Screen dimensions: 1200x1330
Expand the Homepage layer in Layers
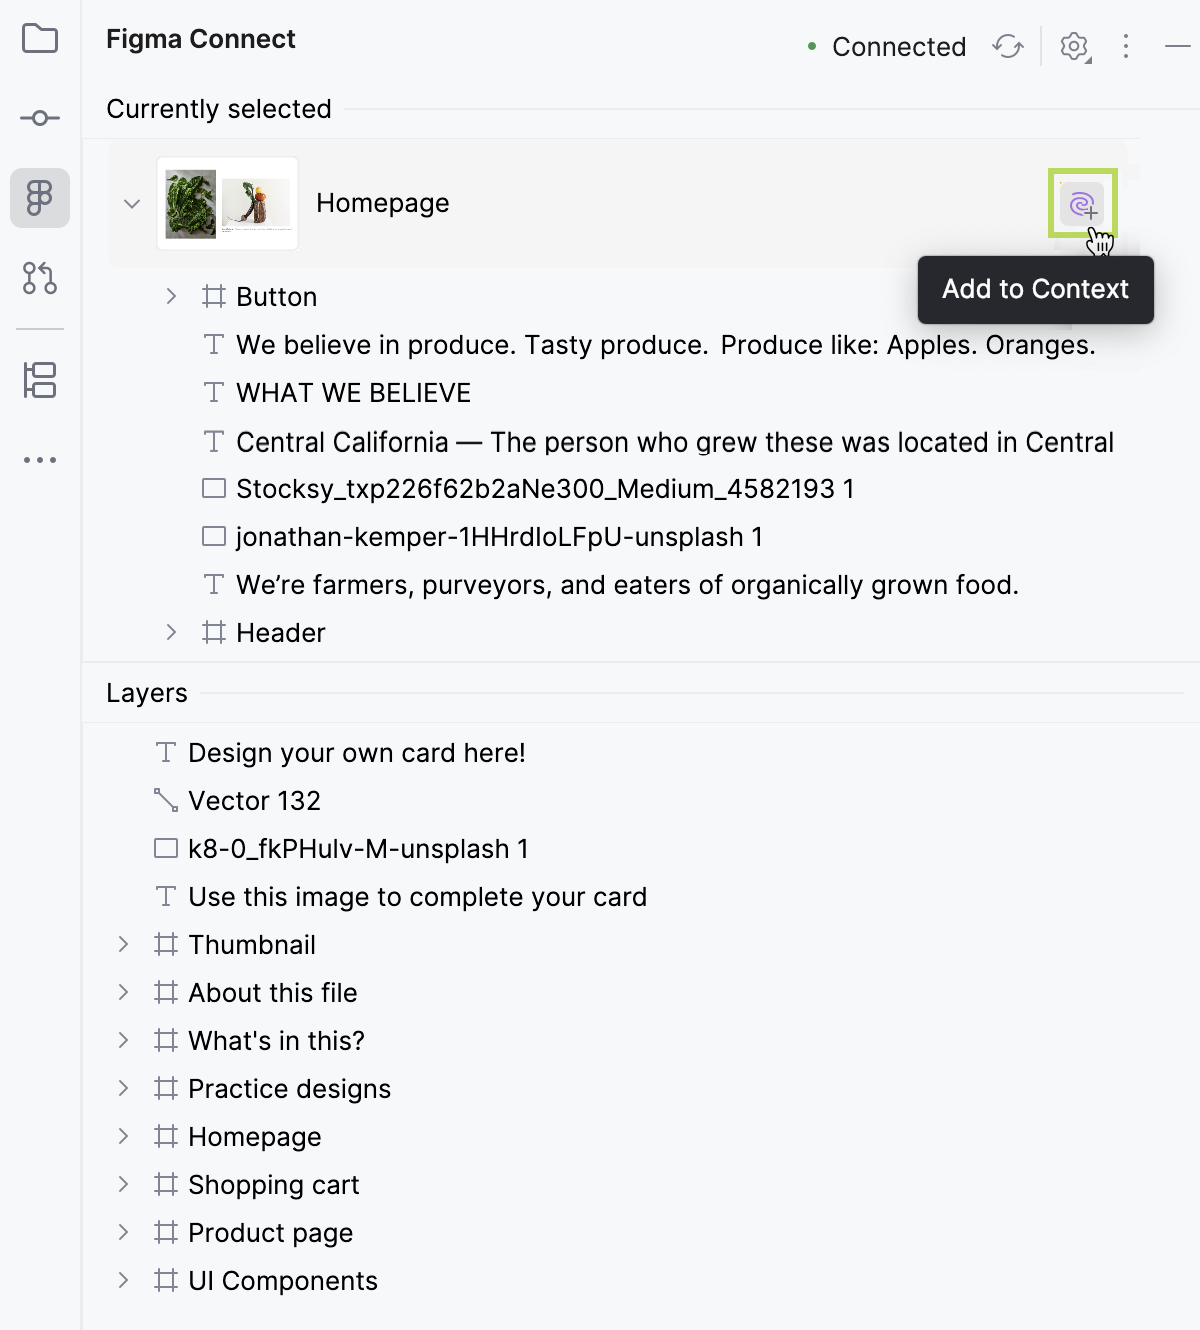(x=123, y=1136)
